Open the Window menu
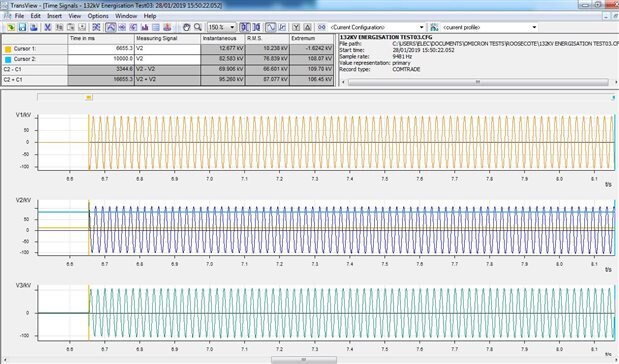Image resolution: width=619 pixels, height=364 pixels. tap(126, 16)
